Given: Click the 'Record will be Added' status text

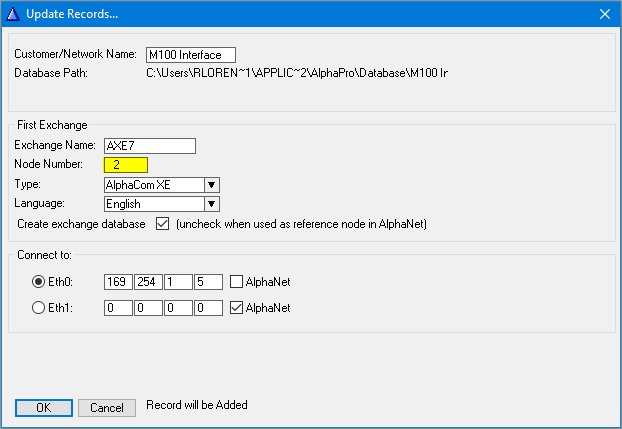Looking at the screenshot, I should point(197,405).
